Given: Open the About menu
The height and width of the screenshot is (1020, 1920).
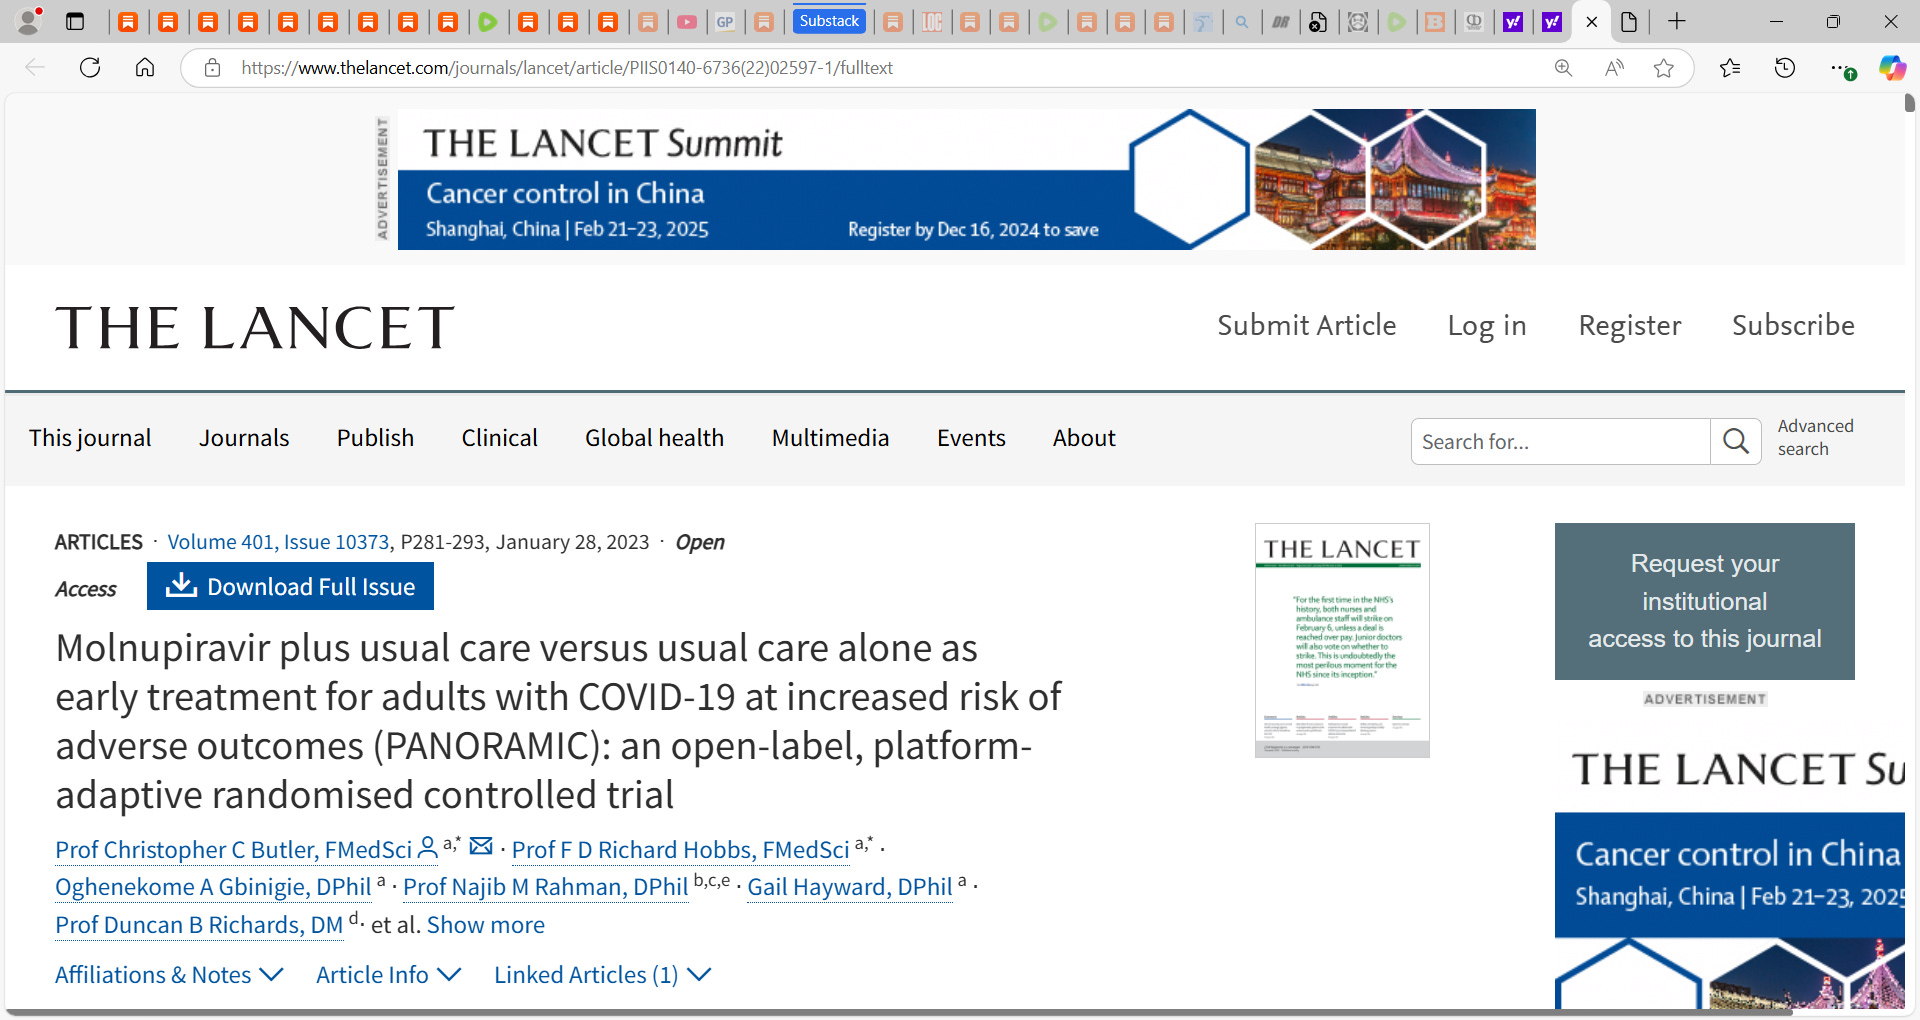Looking at the screenshot, I should [x=1084, y=438].
